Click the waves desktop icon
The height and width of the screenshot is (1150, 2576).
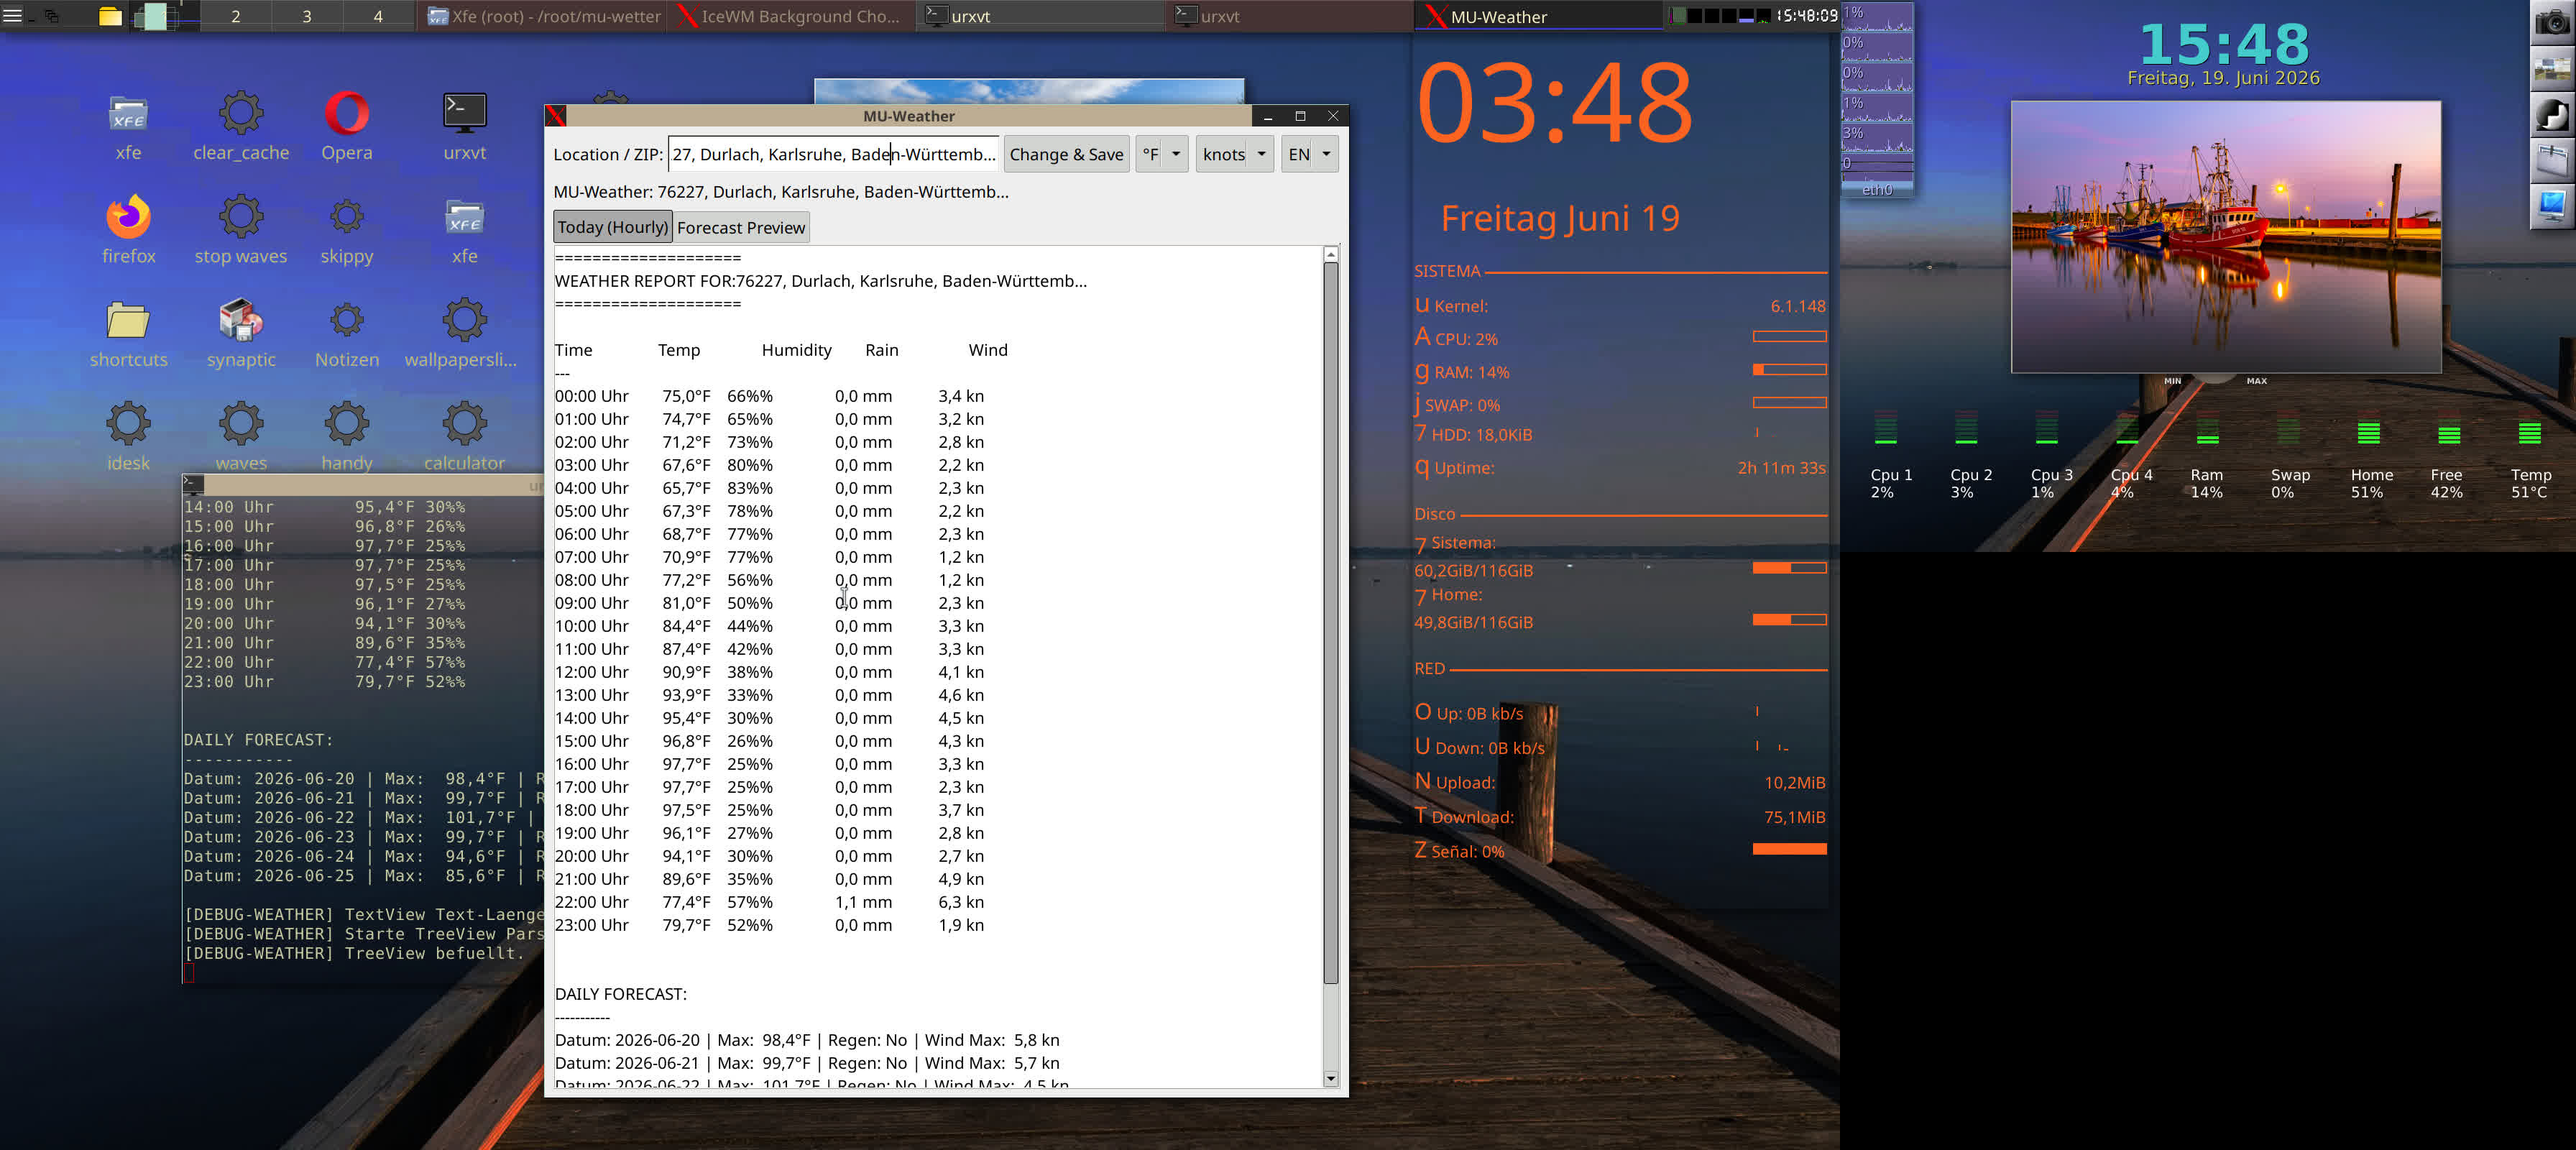(241, 424)
